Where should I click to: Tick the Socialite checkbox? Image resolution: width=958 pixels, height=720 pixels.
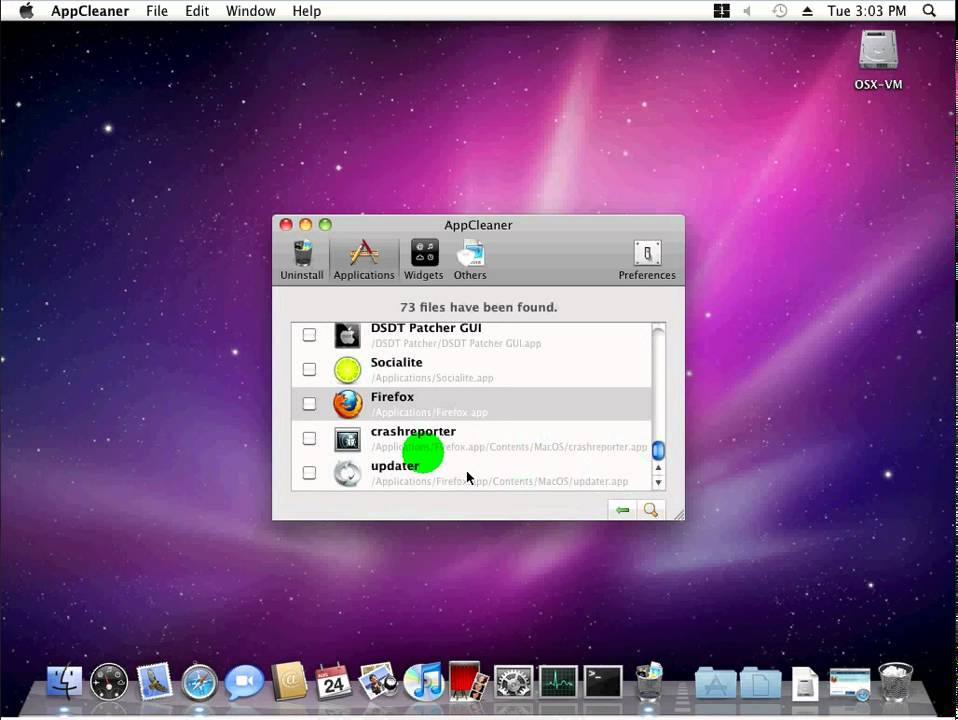click(x=309, y=369)
